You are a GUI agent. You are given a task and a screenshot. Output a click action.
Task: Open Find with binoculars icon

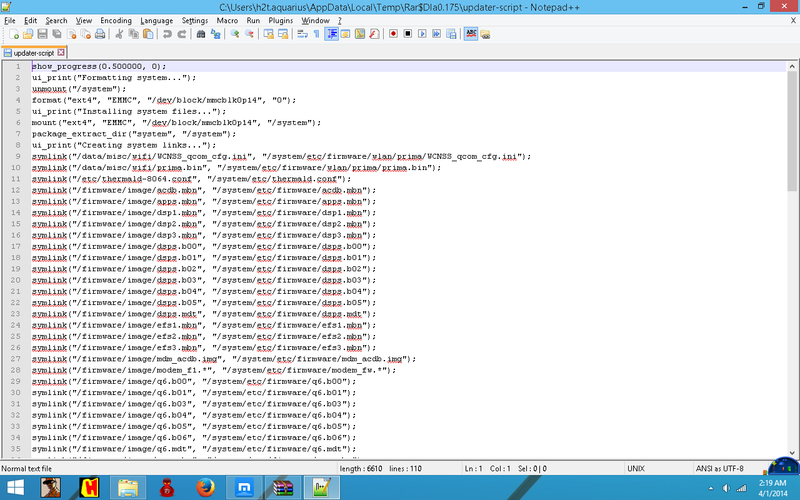pyautogui.click(x=201, y=34)
